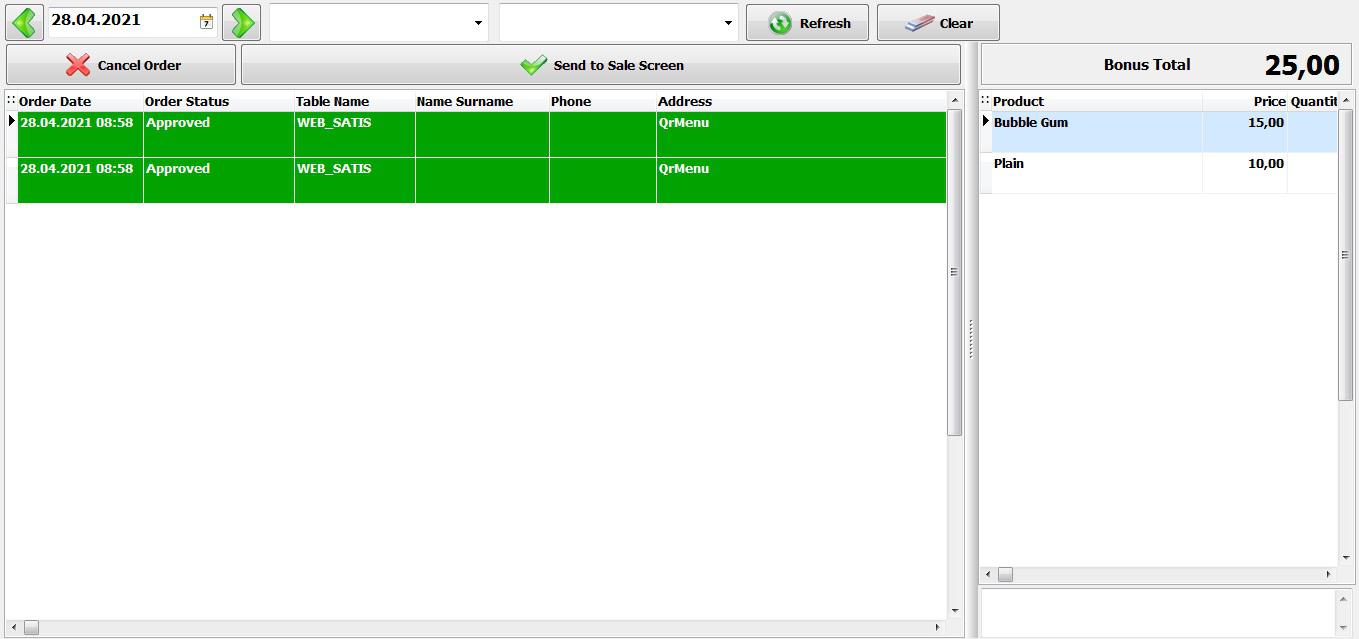Select the Plain product row

pos(1158,172)
